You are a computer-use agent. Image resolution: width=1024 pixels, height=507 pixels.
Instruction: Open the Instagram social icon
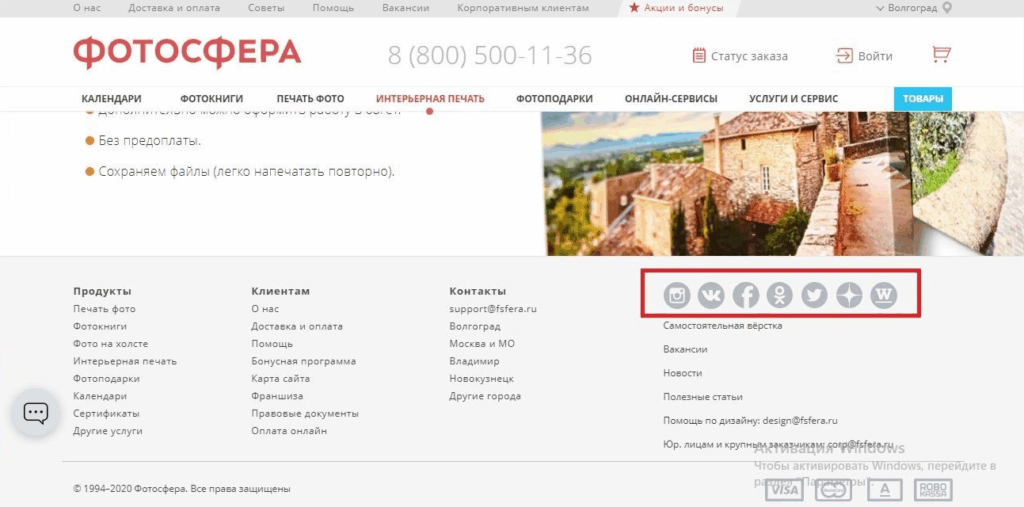point(677,295)
